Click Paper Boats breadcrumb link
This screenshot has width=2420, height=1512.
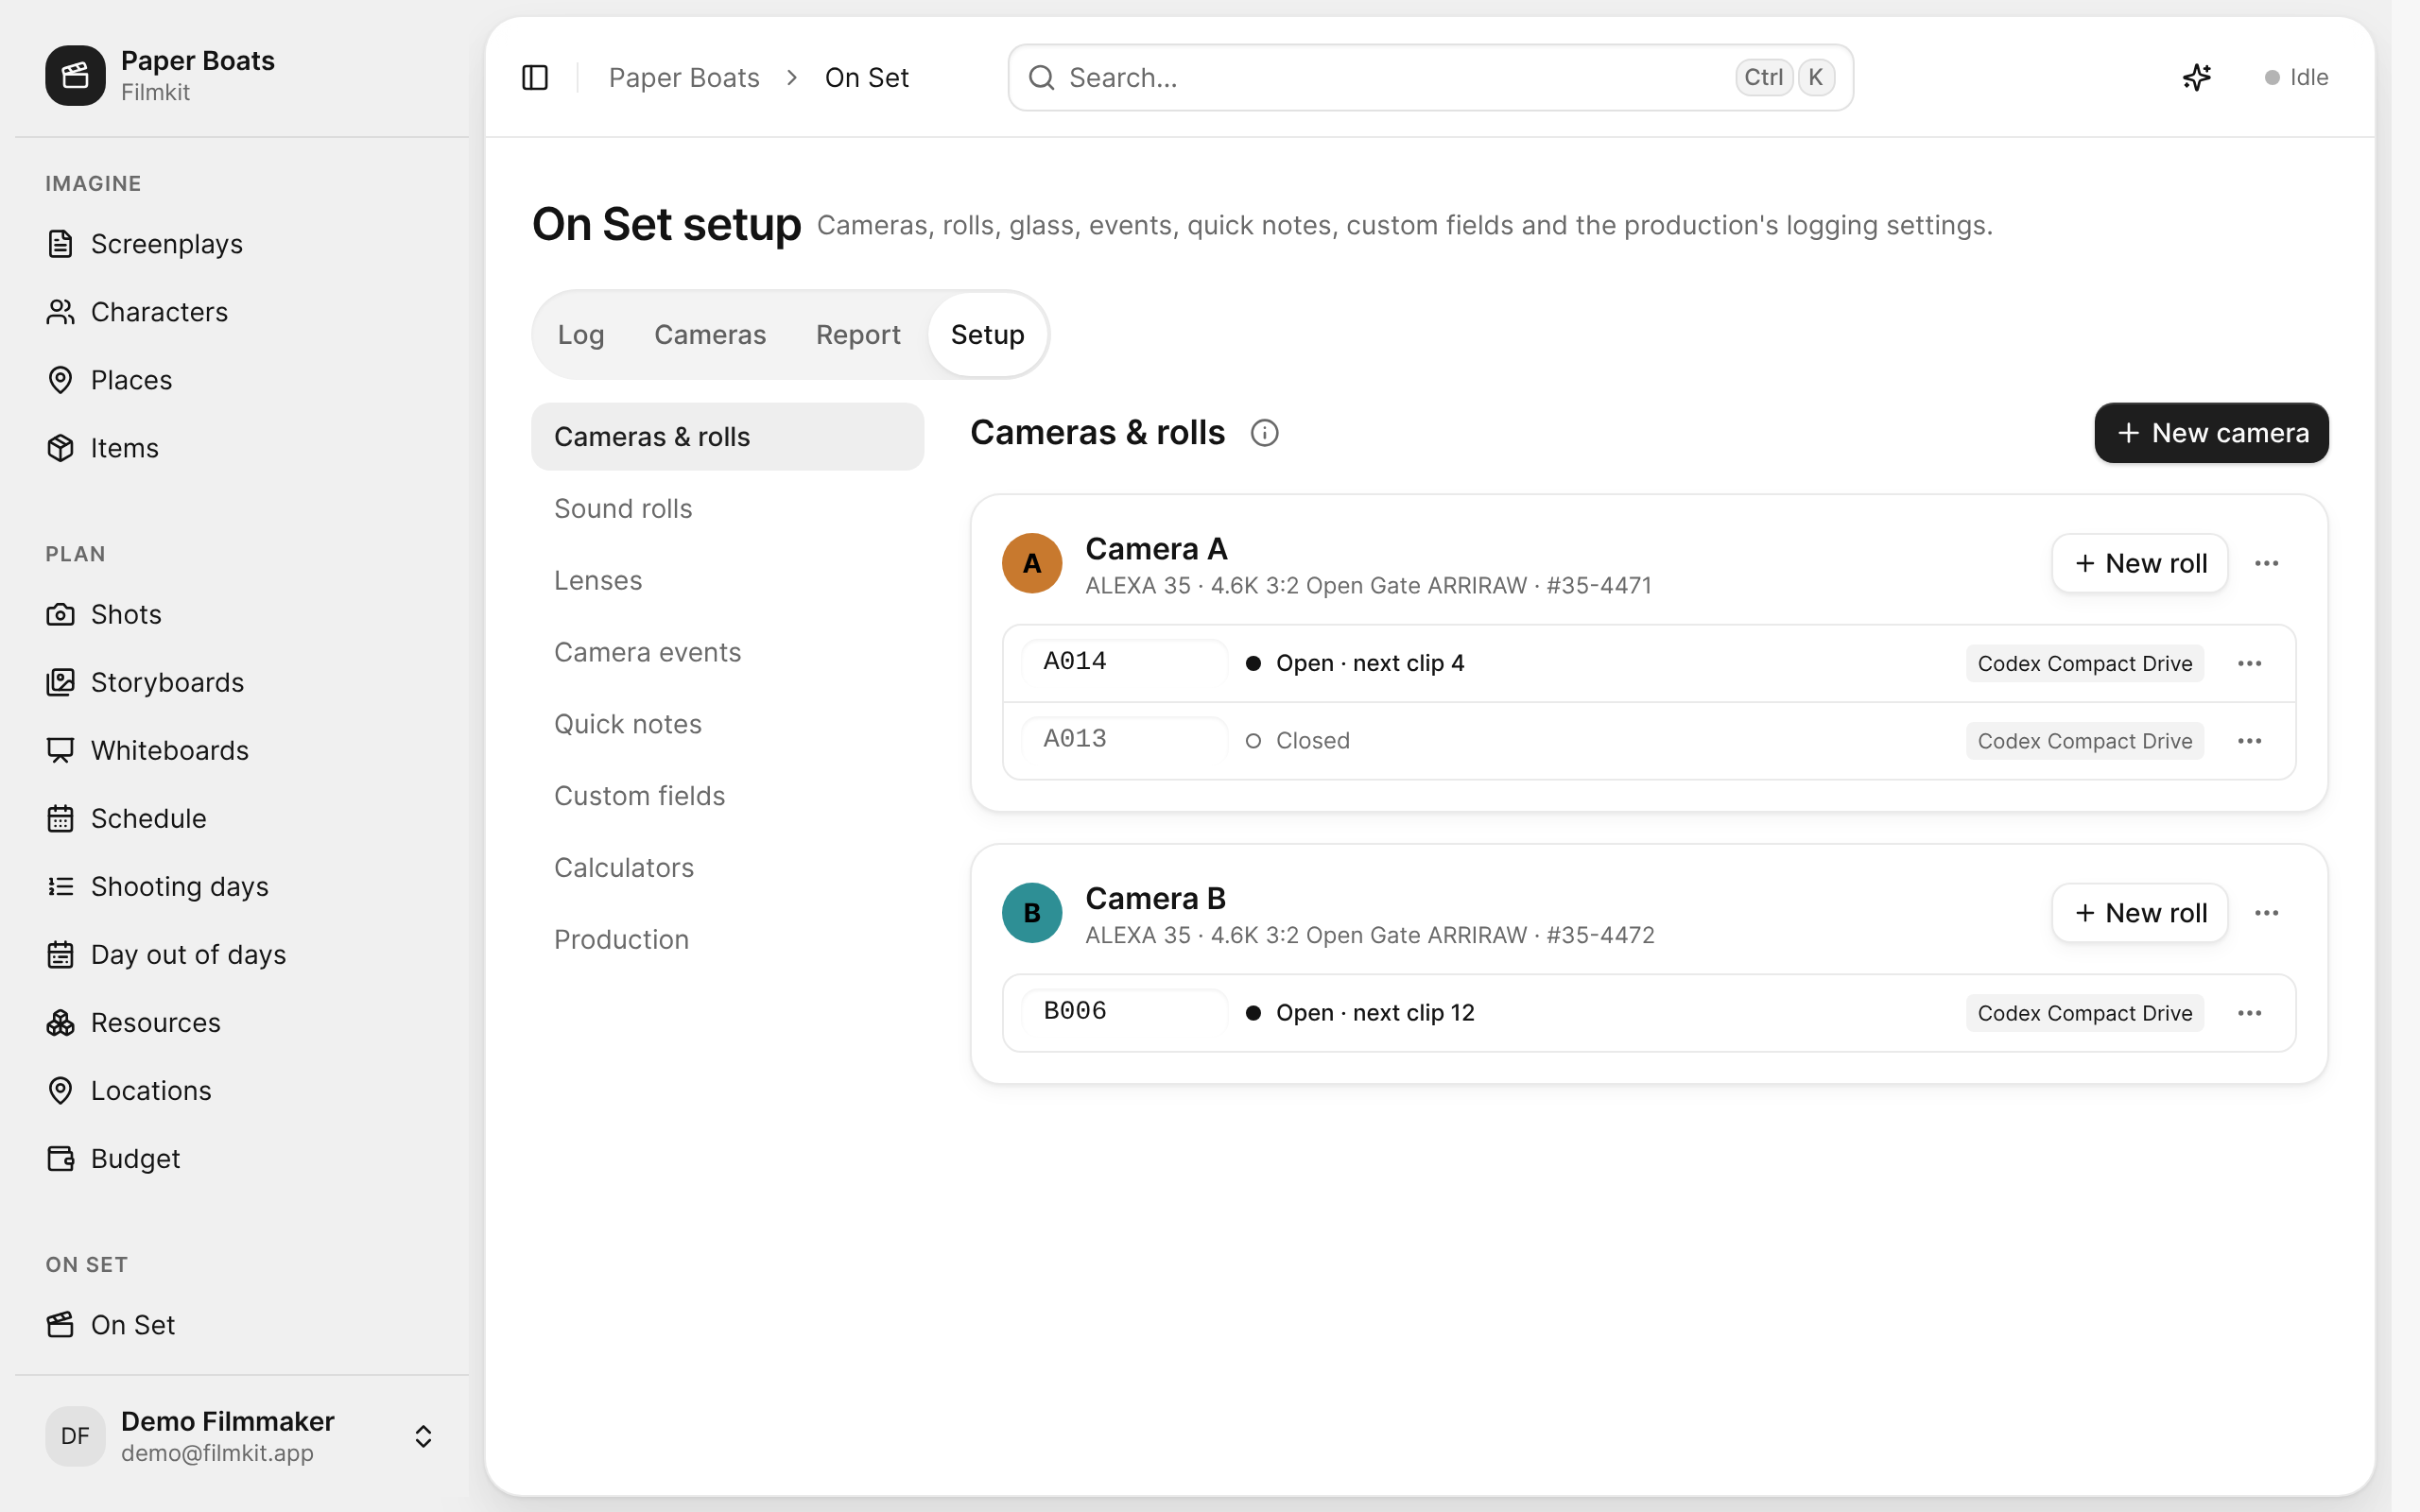click(684, 77)
